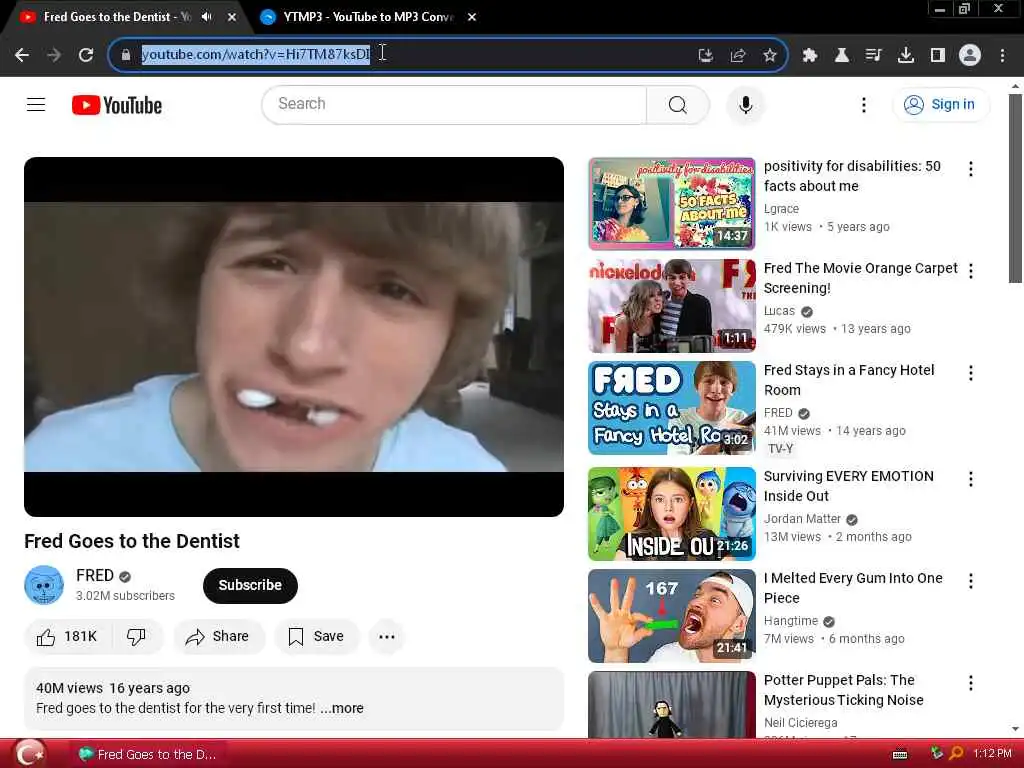
Task: Open the Extensions puzzle icon
Action: pos(810,56)
